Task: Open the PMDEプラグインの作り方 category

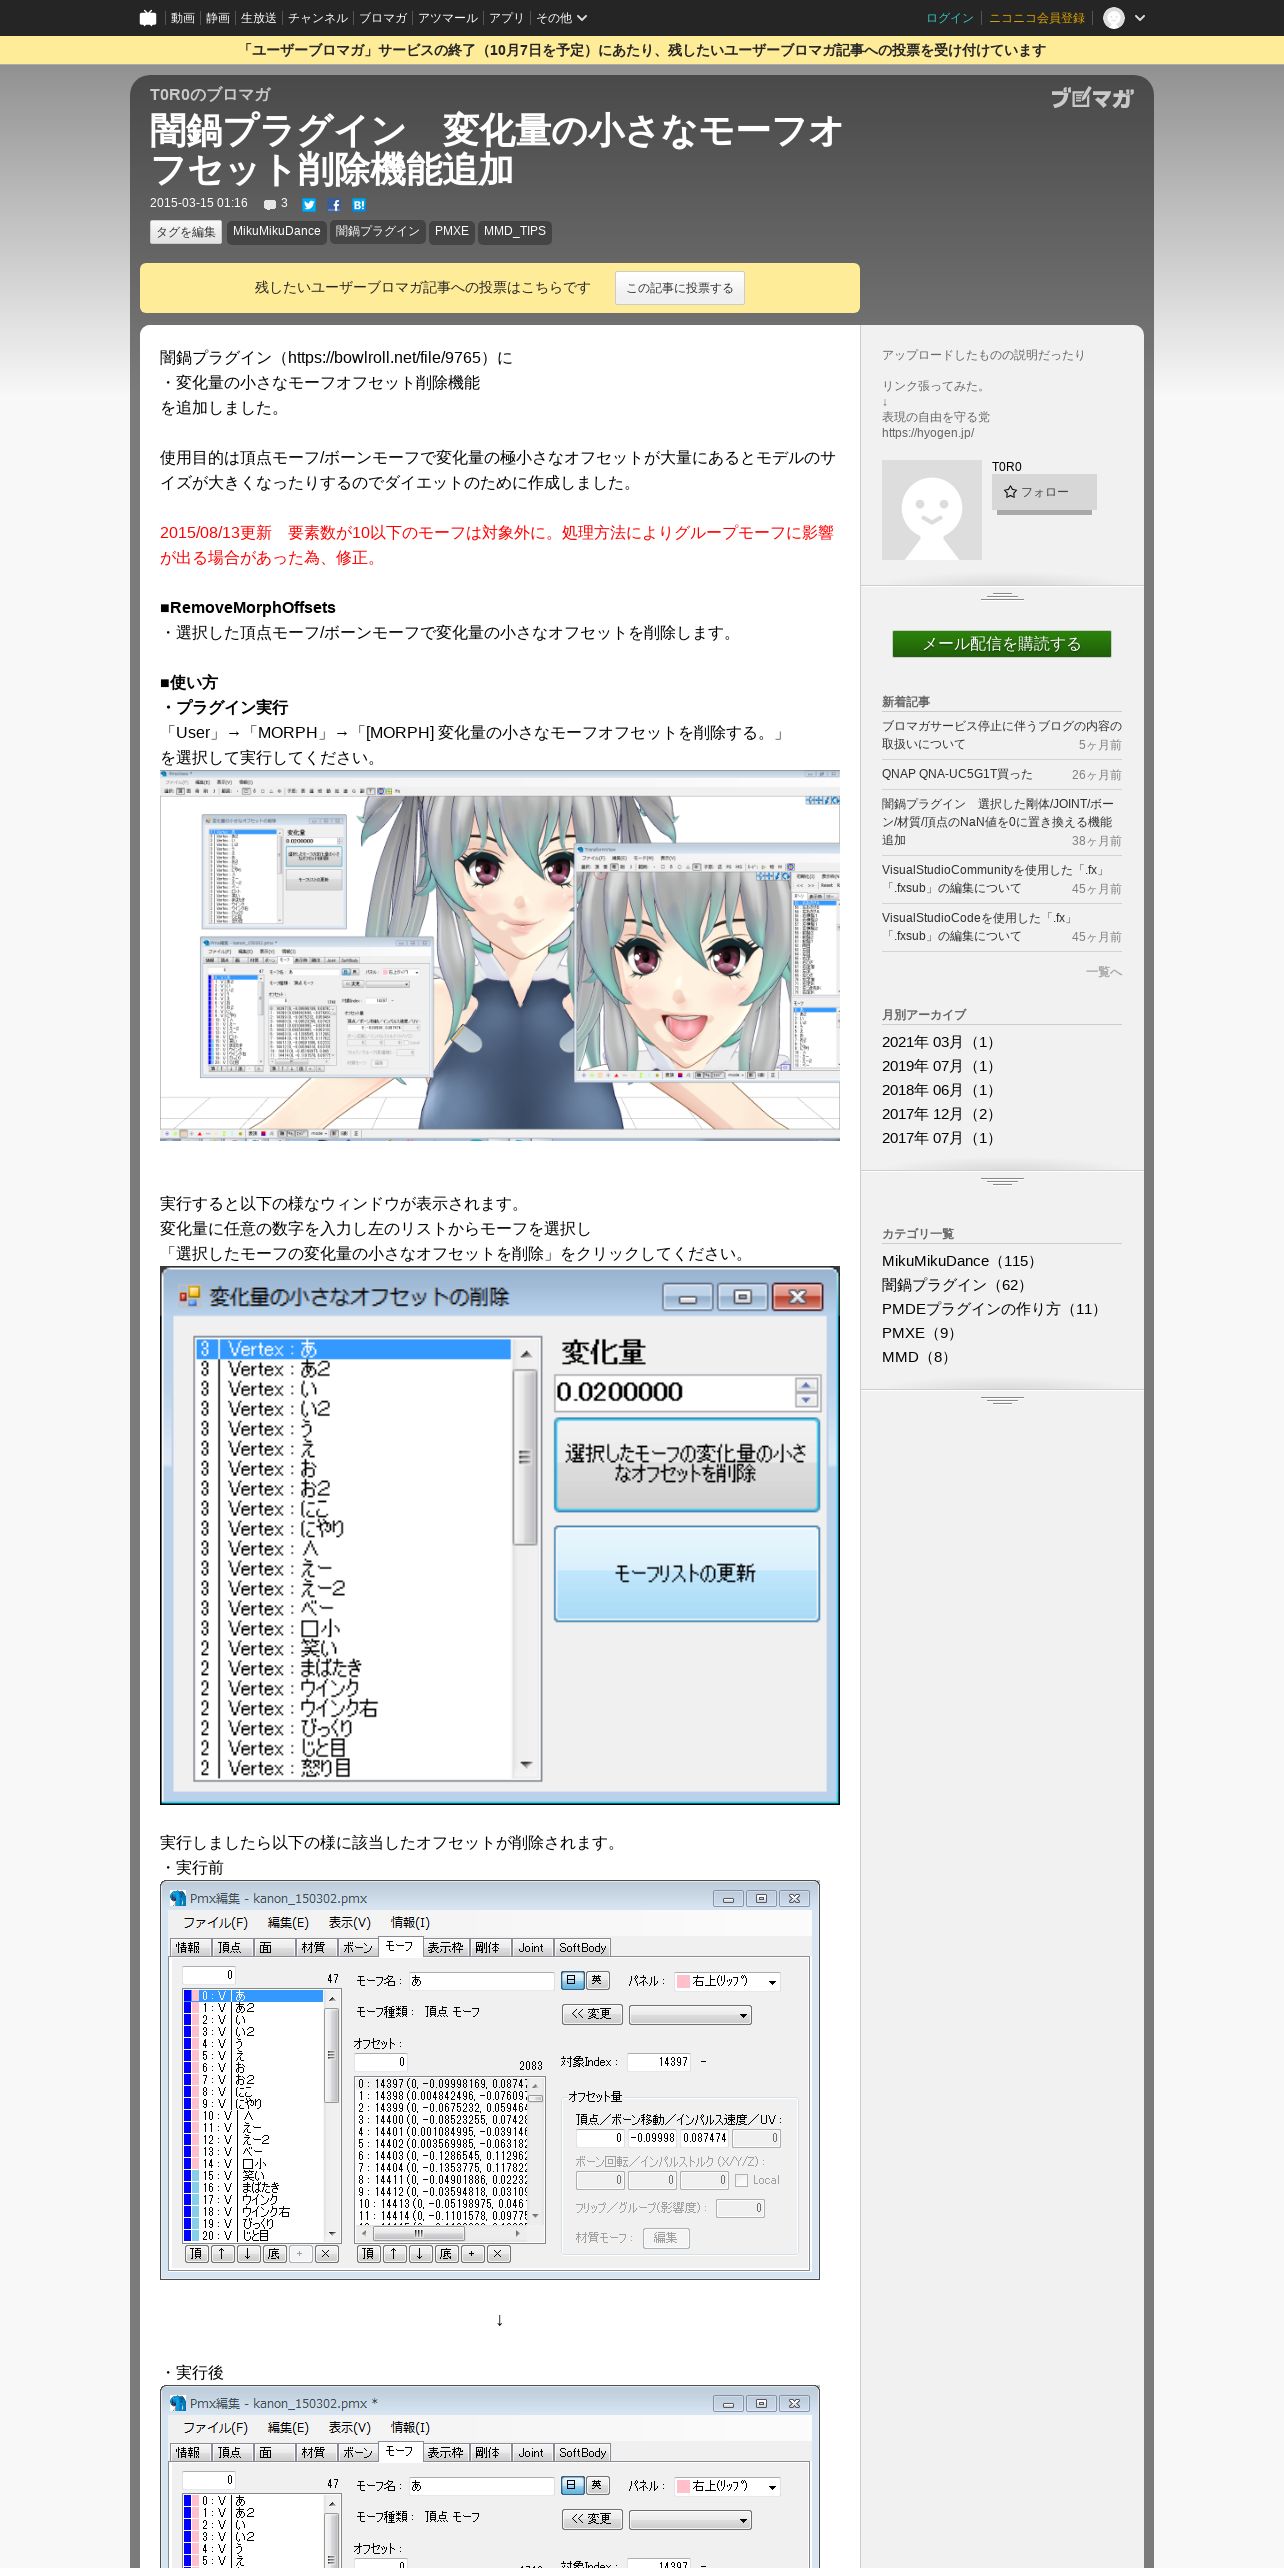Action: coord(994,1309)
